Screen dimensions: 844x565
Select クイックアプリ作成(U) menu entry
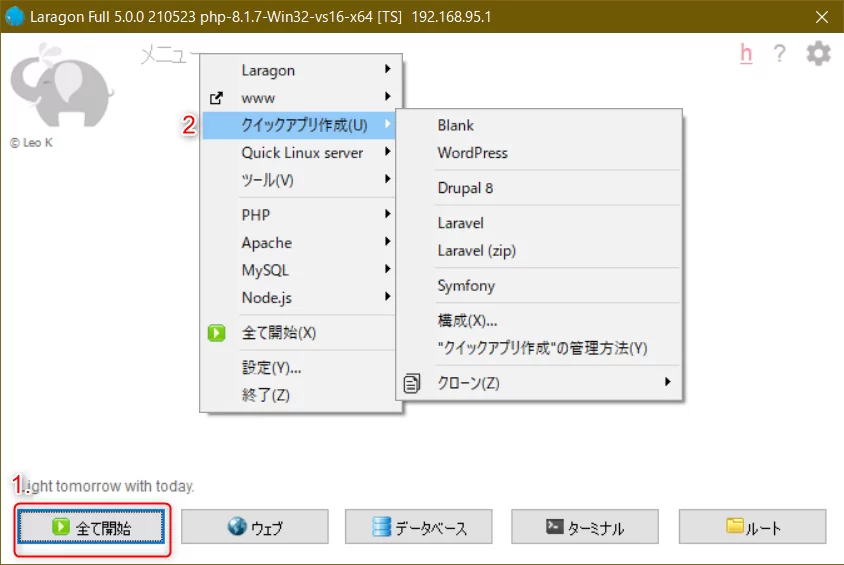[x=299, y=125]
